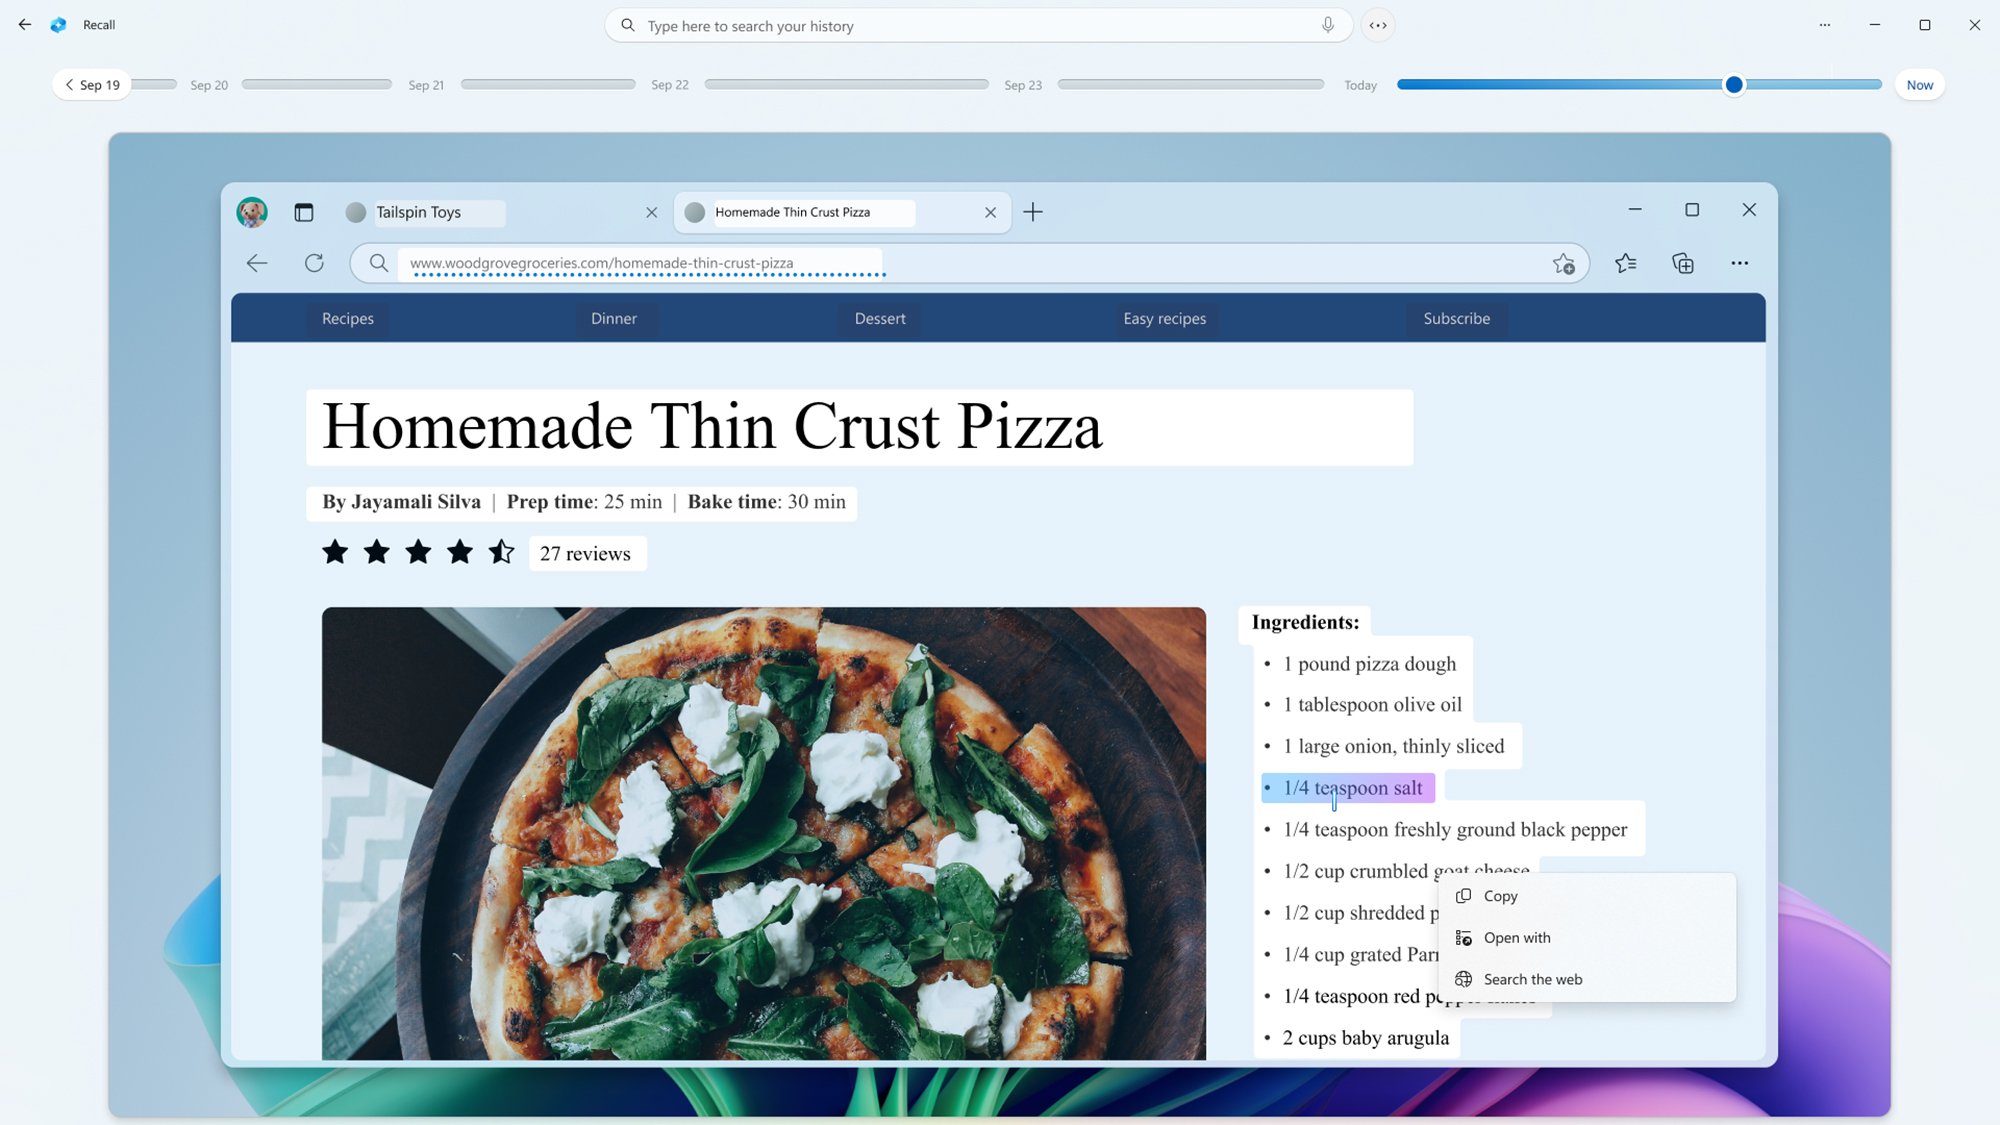Screen dimensions: 2000x1125
Task: Go back in the browser
Action: [x=257, y=263]
